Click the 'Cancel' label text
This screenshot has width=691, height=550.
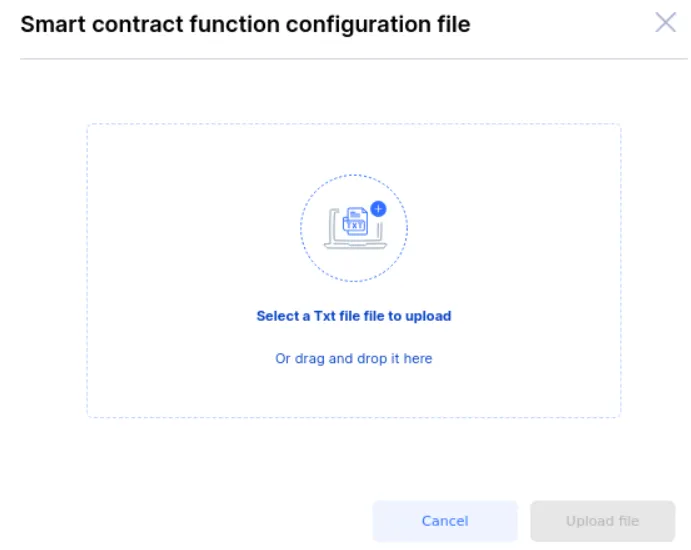coord(445,521)
